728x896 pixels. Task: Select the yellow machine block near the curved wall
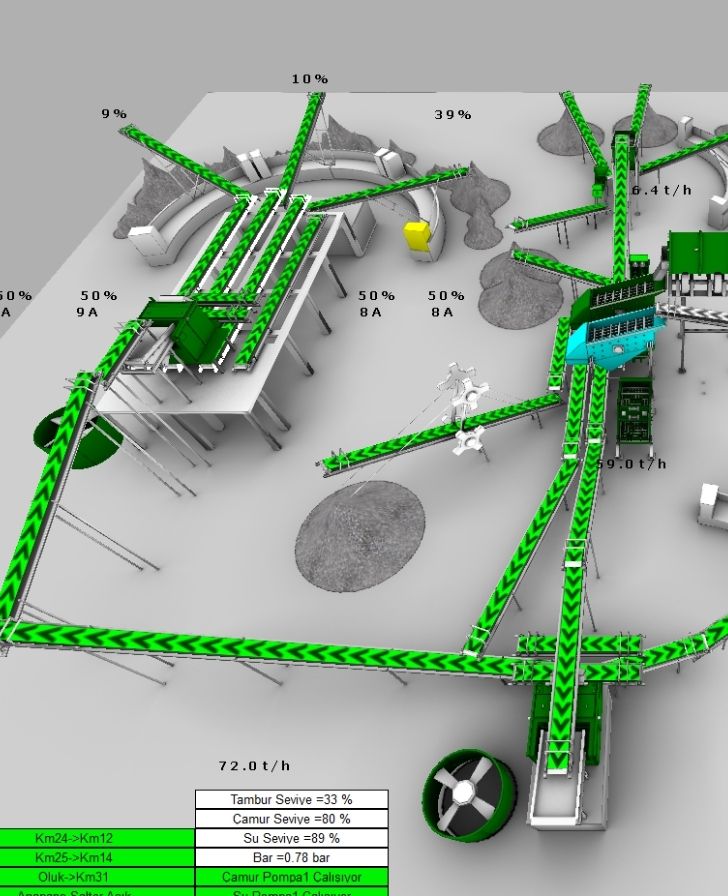pyautogui.click(x=416, y=236)
